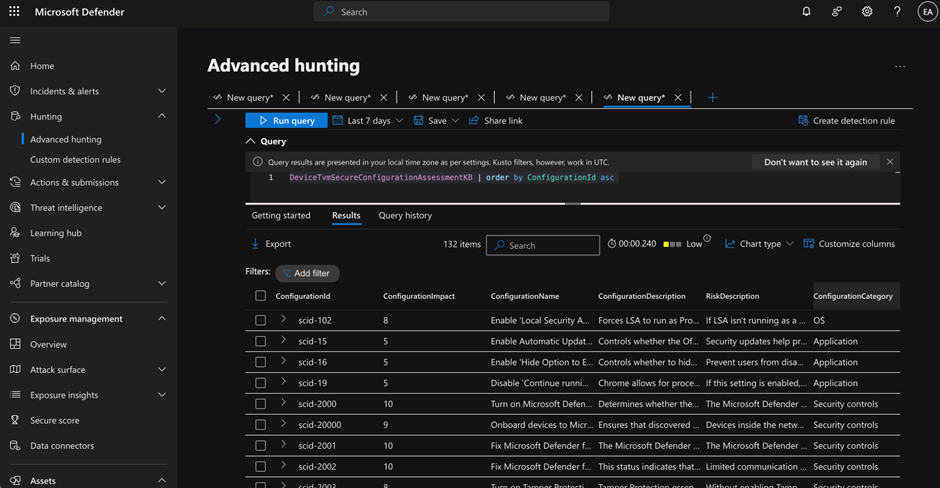The width and height of the screenshot is (940, 488).
Task: Check the scid-15 row checkbox
Action: coord(260,341)
